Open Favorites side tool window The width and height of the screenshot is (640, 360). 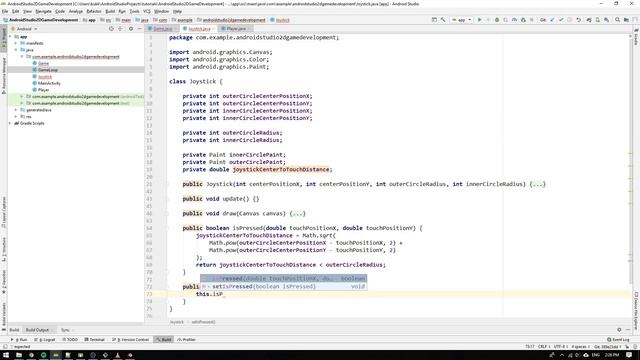click(4, 282)
